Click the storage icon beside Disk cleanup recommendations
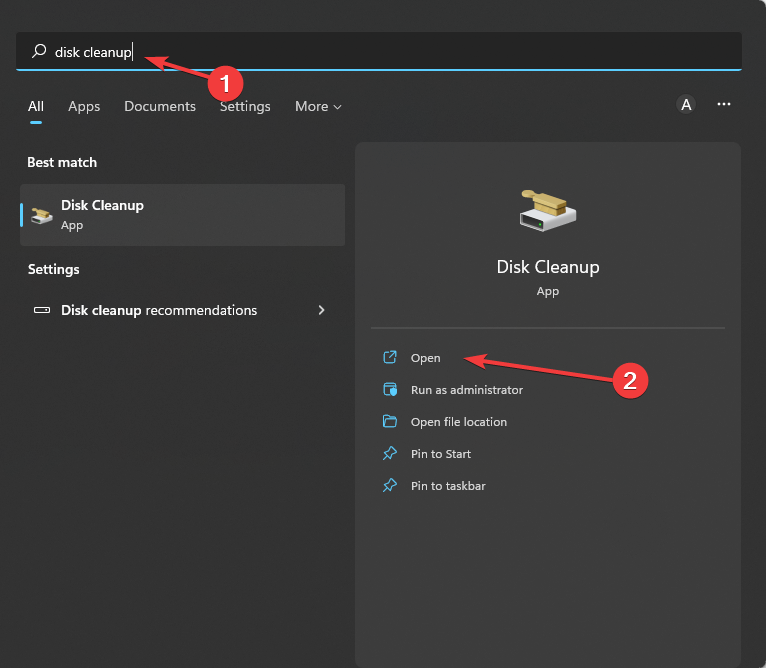Screen dimensions: 766x668 42,310
